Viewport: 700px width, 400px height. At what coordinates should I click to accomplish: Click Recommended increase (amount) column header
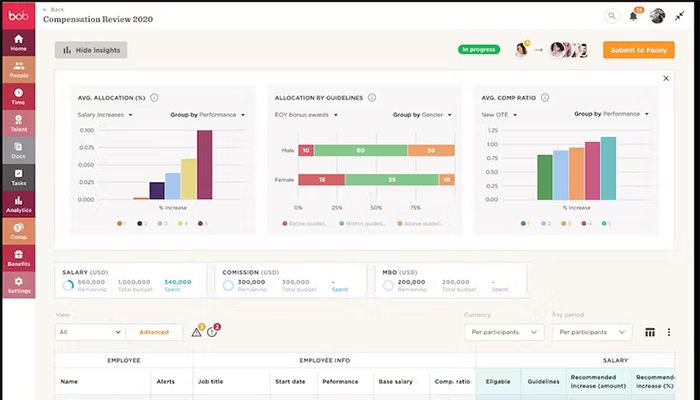[x=598, y=381]
